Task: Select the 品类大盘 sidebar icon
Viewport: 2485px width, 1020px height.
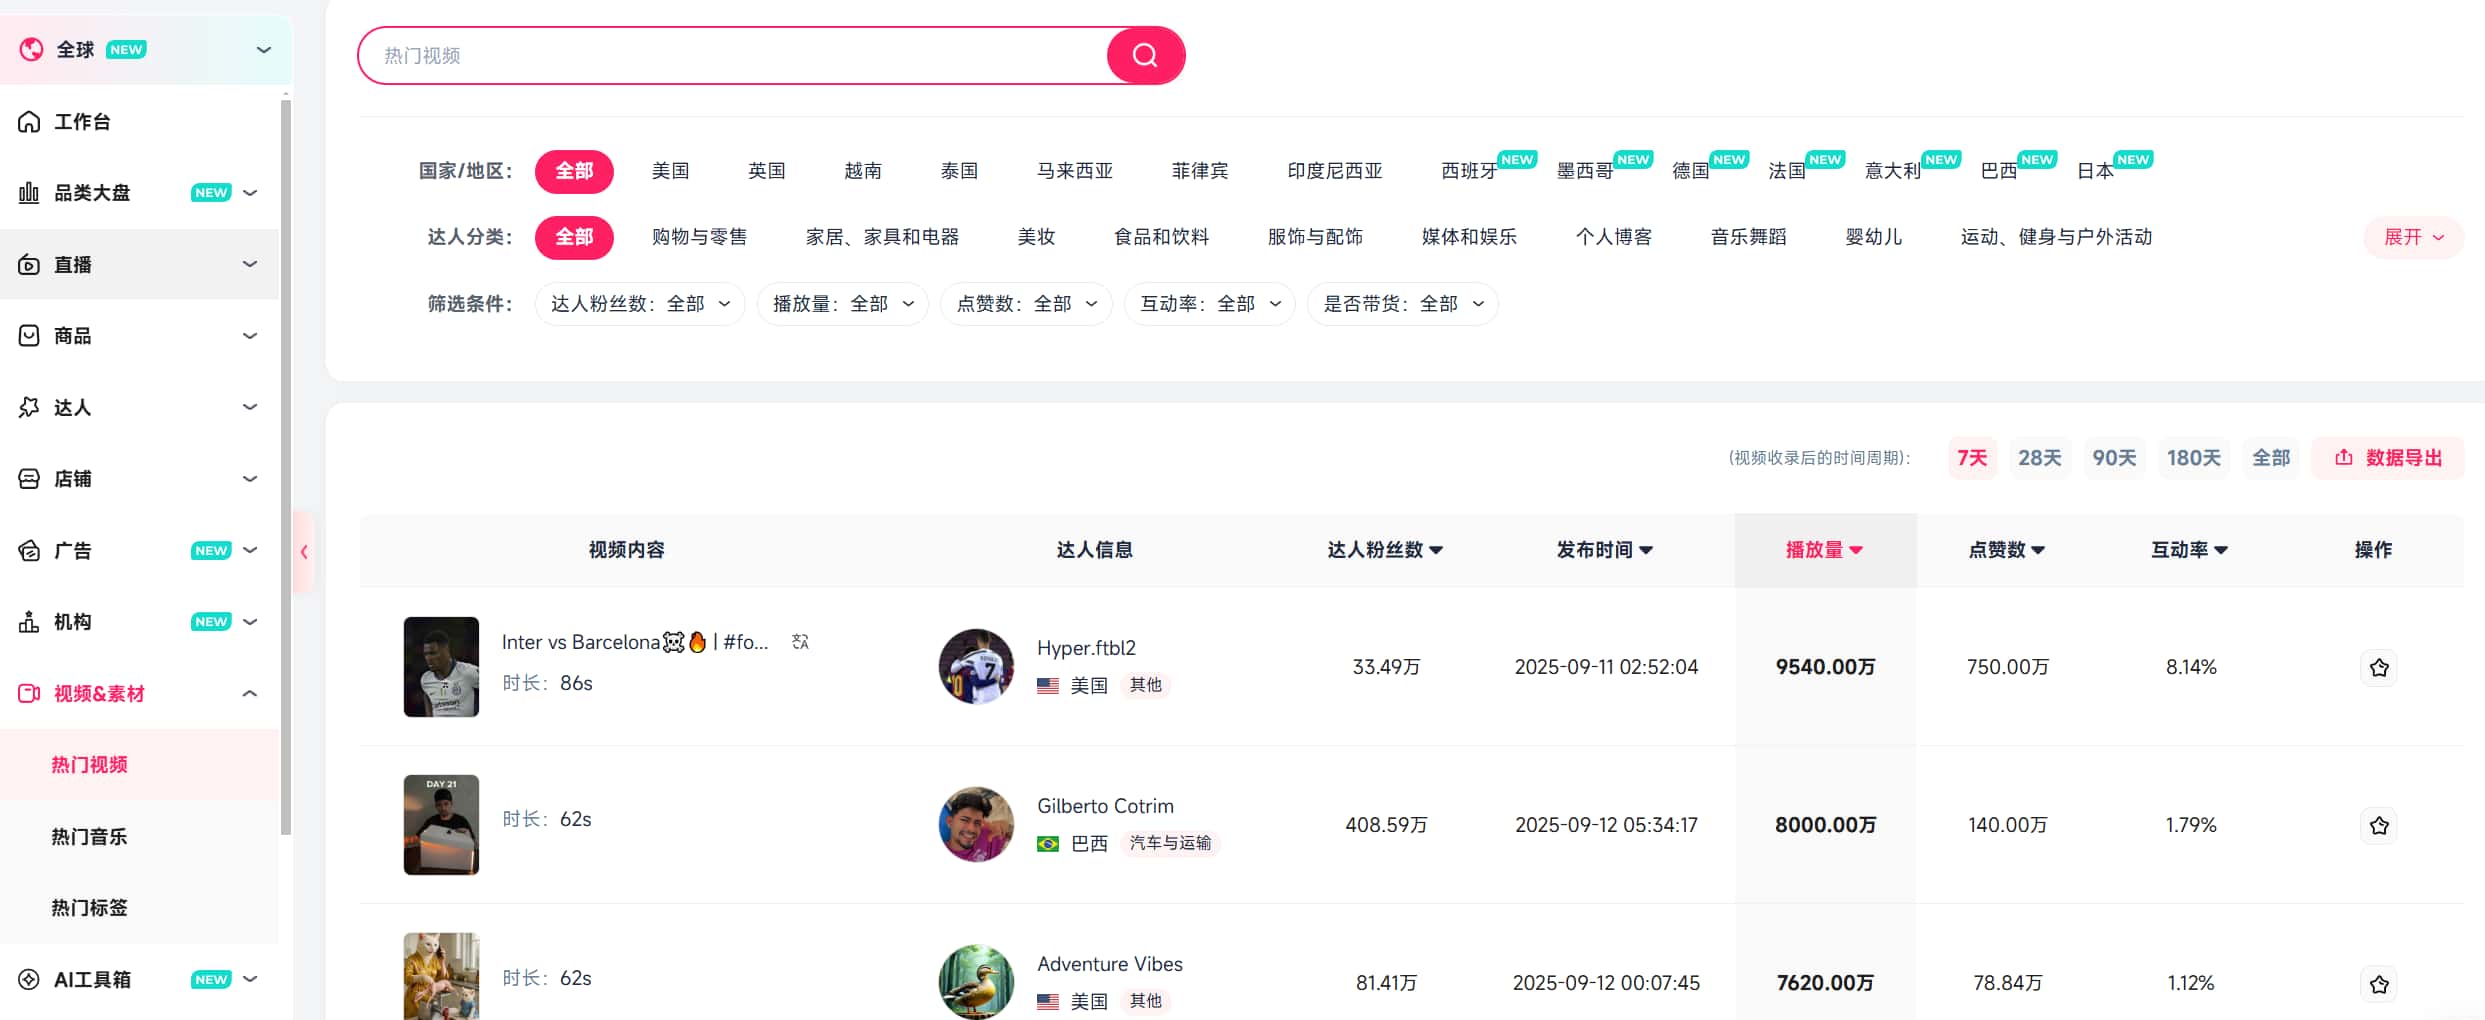Action: (x=28, y=192)
